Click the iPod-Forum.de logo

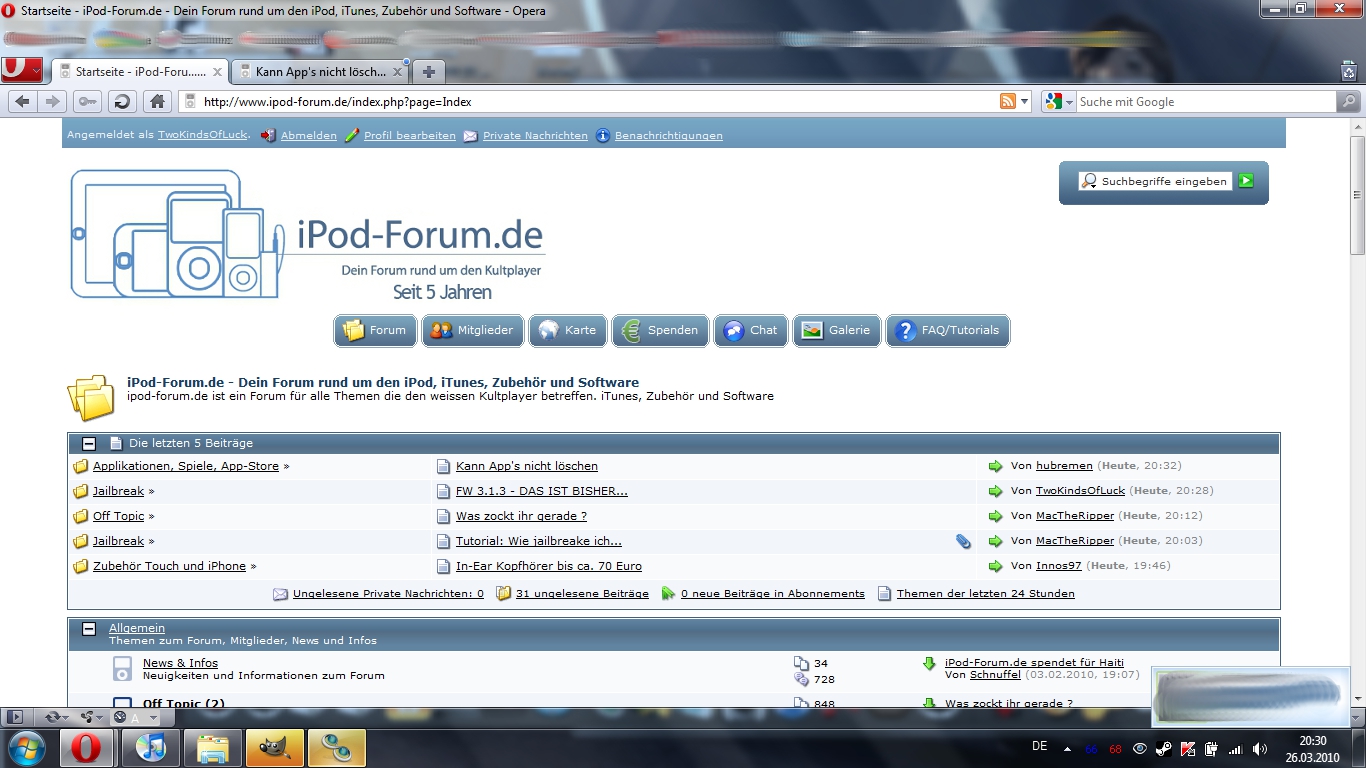click(x=308, y=234)
